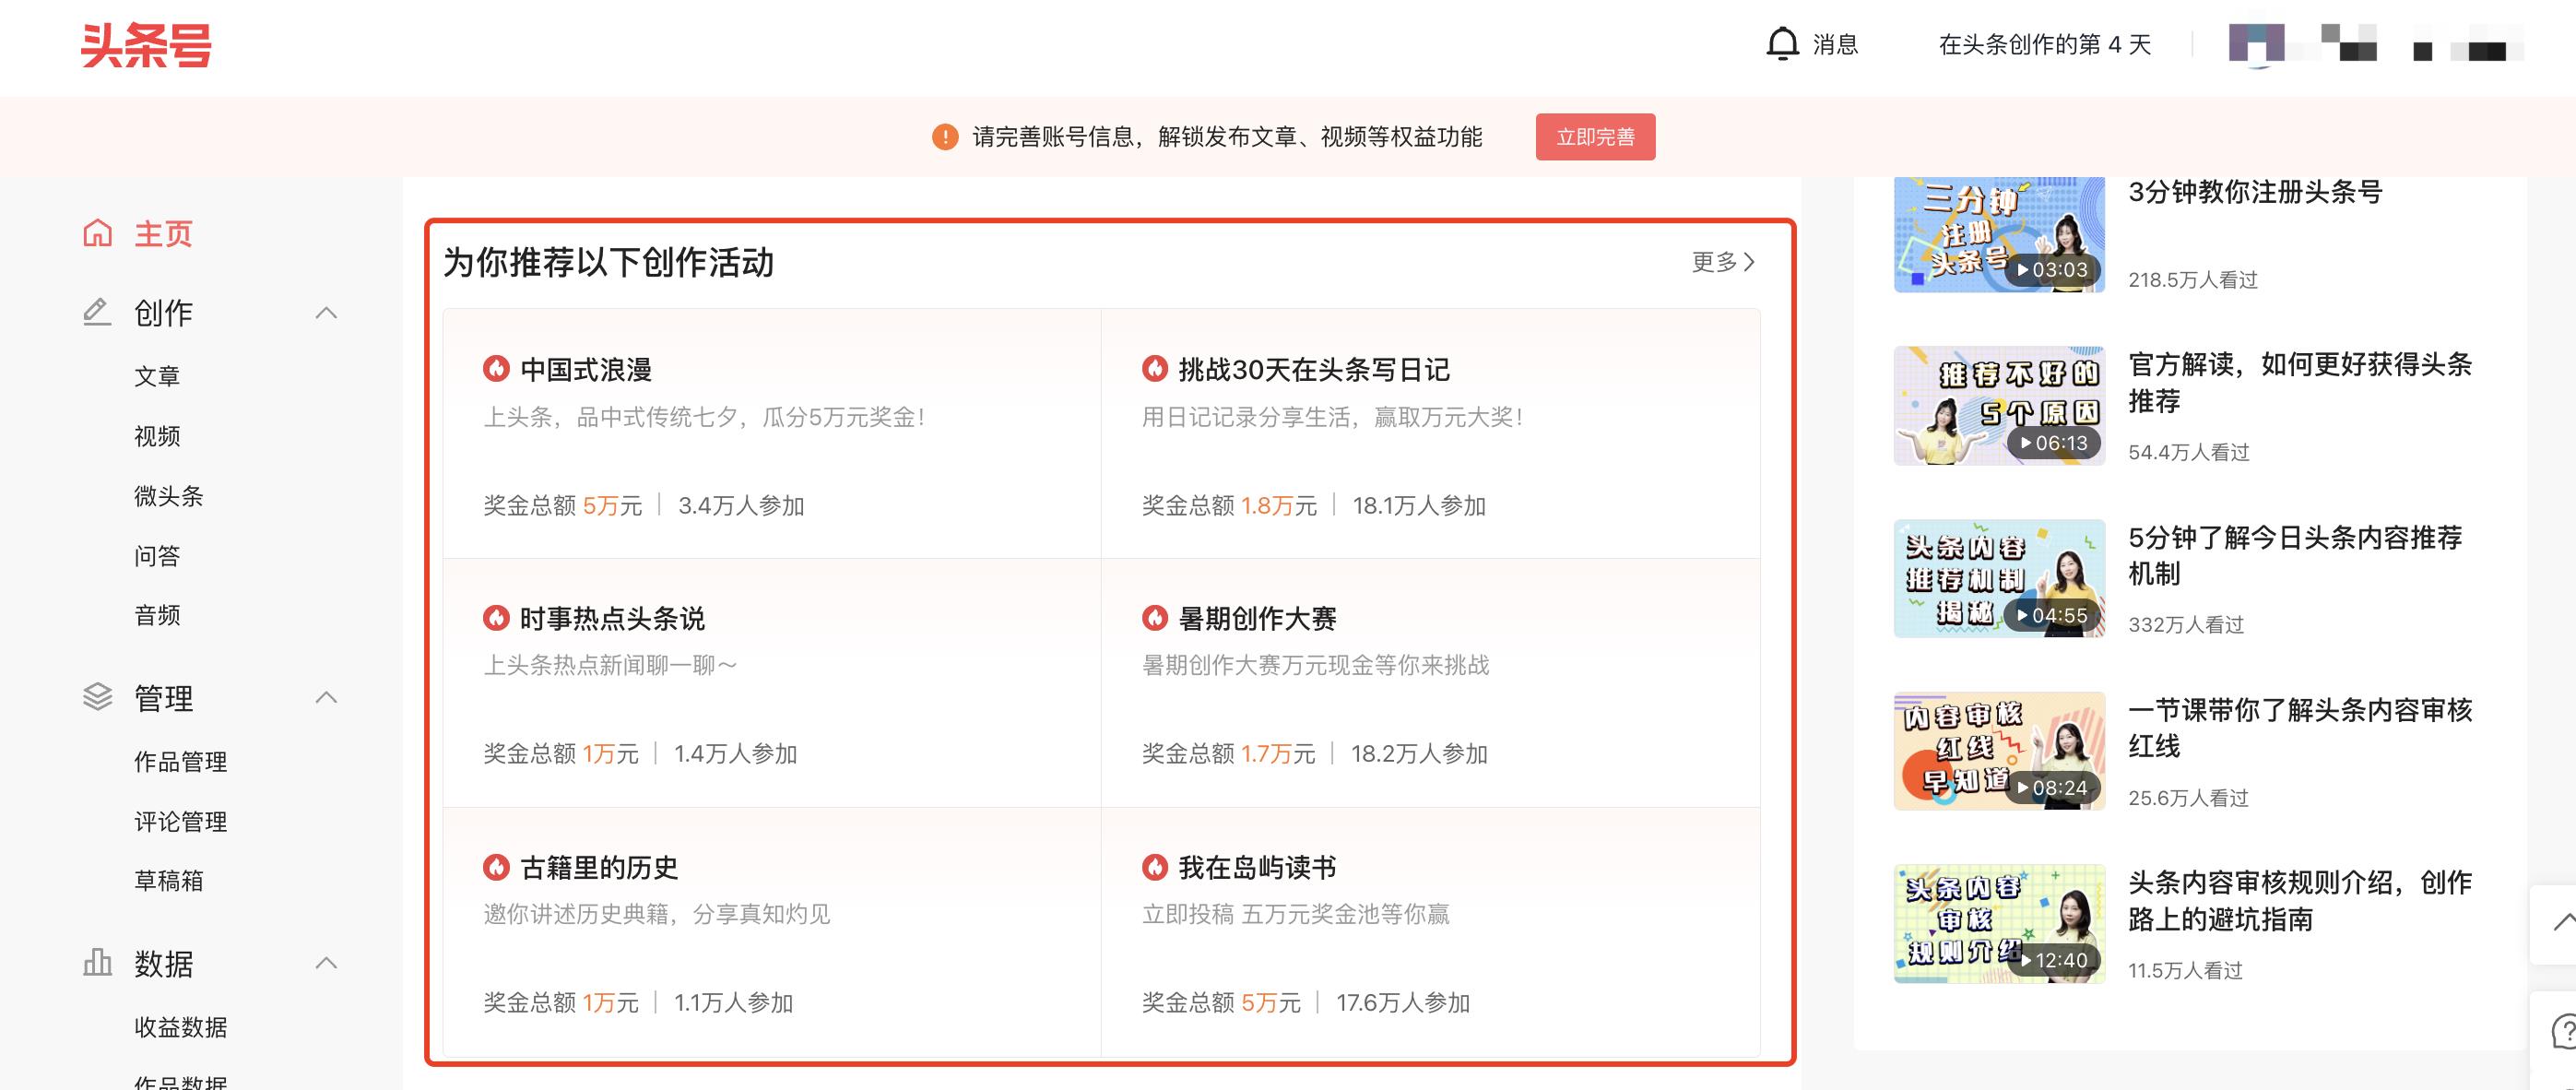
Task: Open the 内容审核红线 08:24 video thumbnail
Action: [1998, 751]
